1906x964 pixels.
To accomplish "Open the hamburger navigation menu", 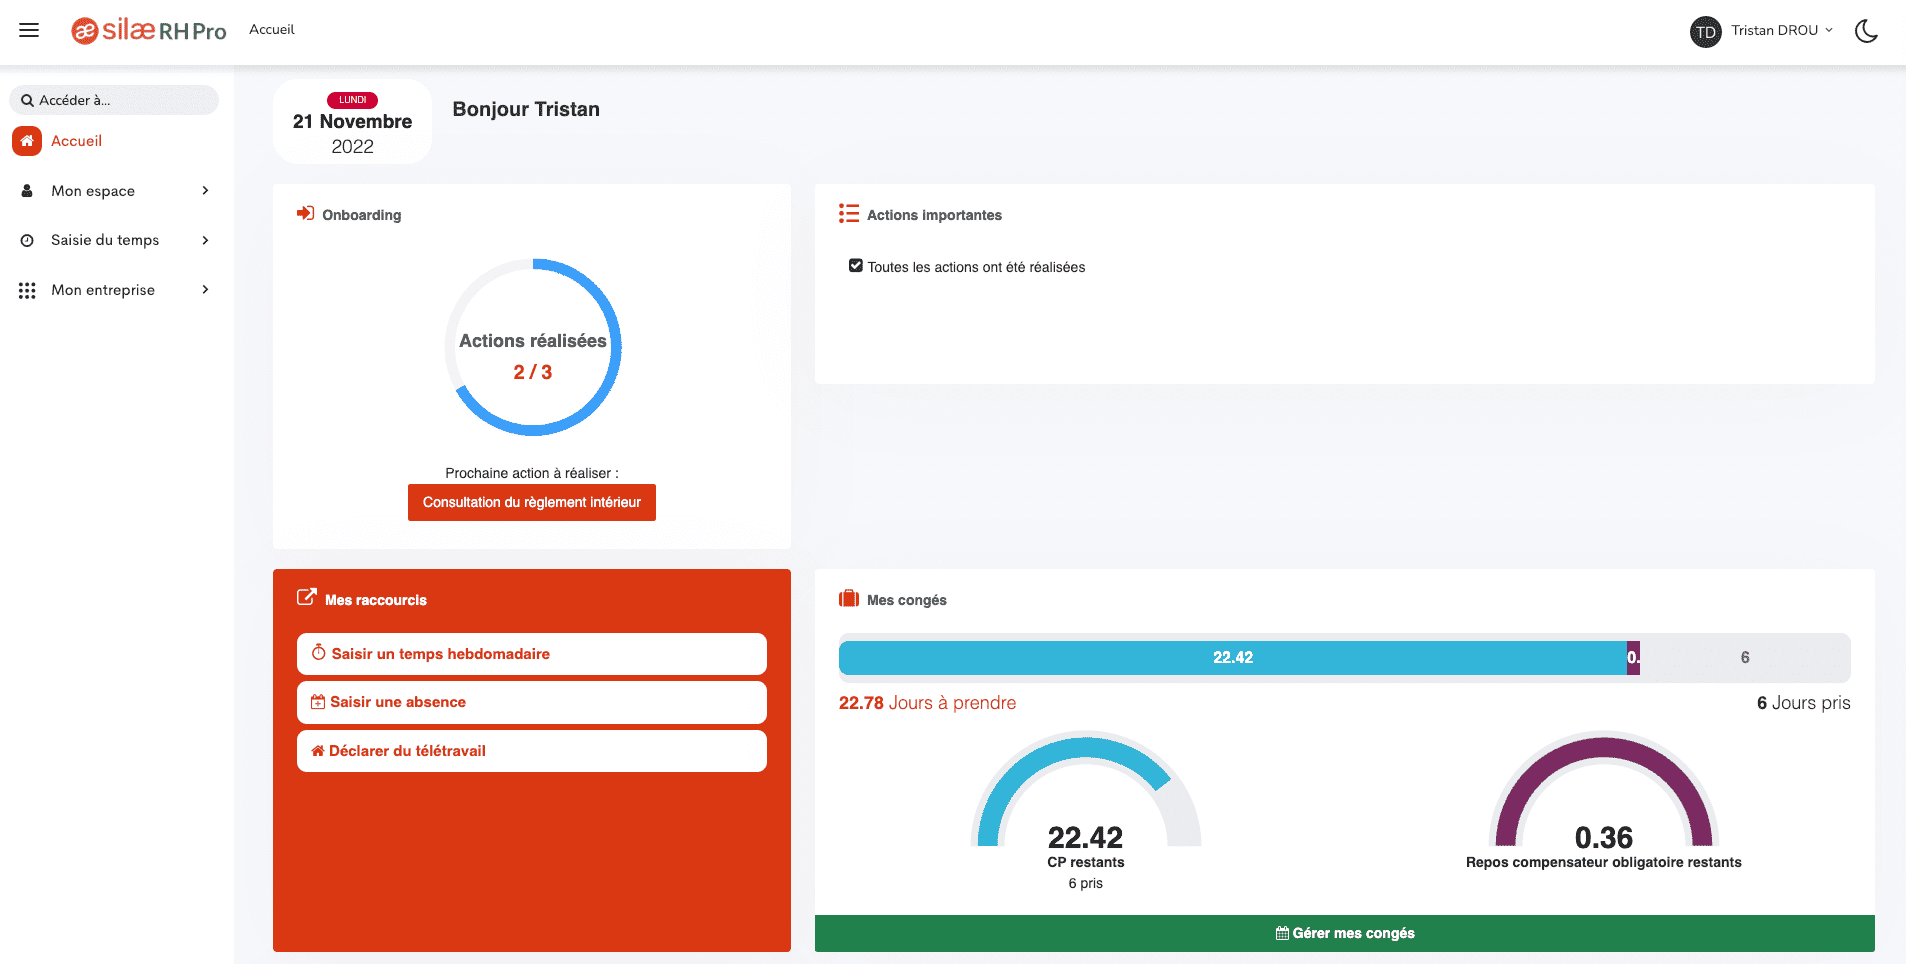I will [x=28, y=30].
